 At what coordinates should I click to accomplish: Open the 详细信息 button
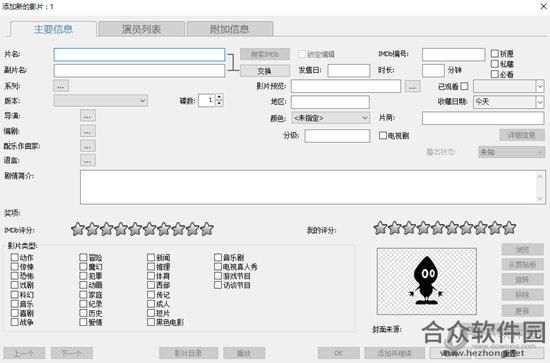coord(522,135)
